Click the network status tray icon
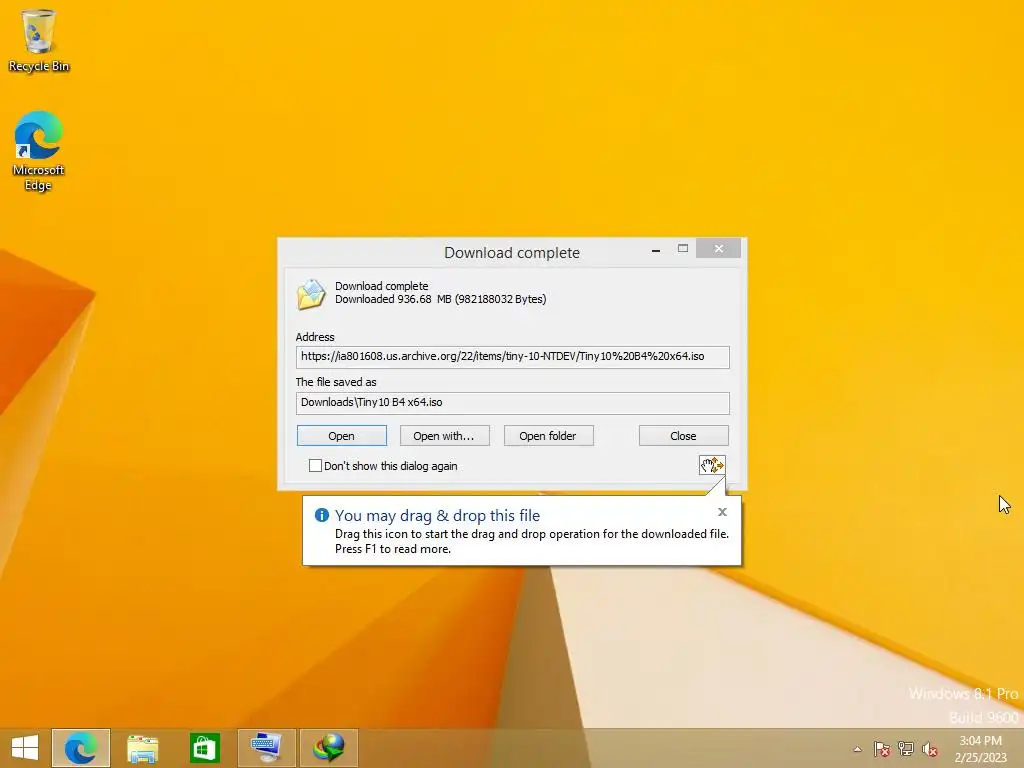This screenshot has height=768, width=1024. pos(906,749)
